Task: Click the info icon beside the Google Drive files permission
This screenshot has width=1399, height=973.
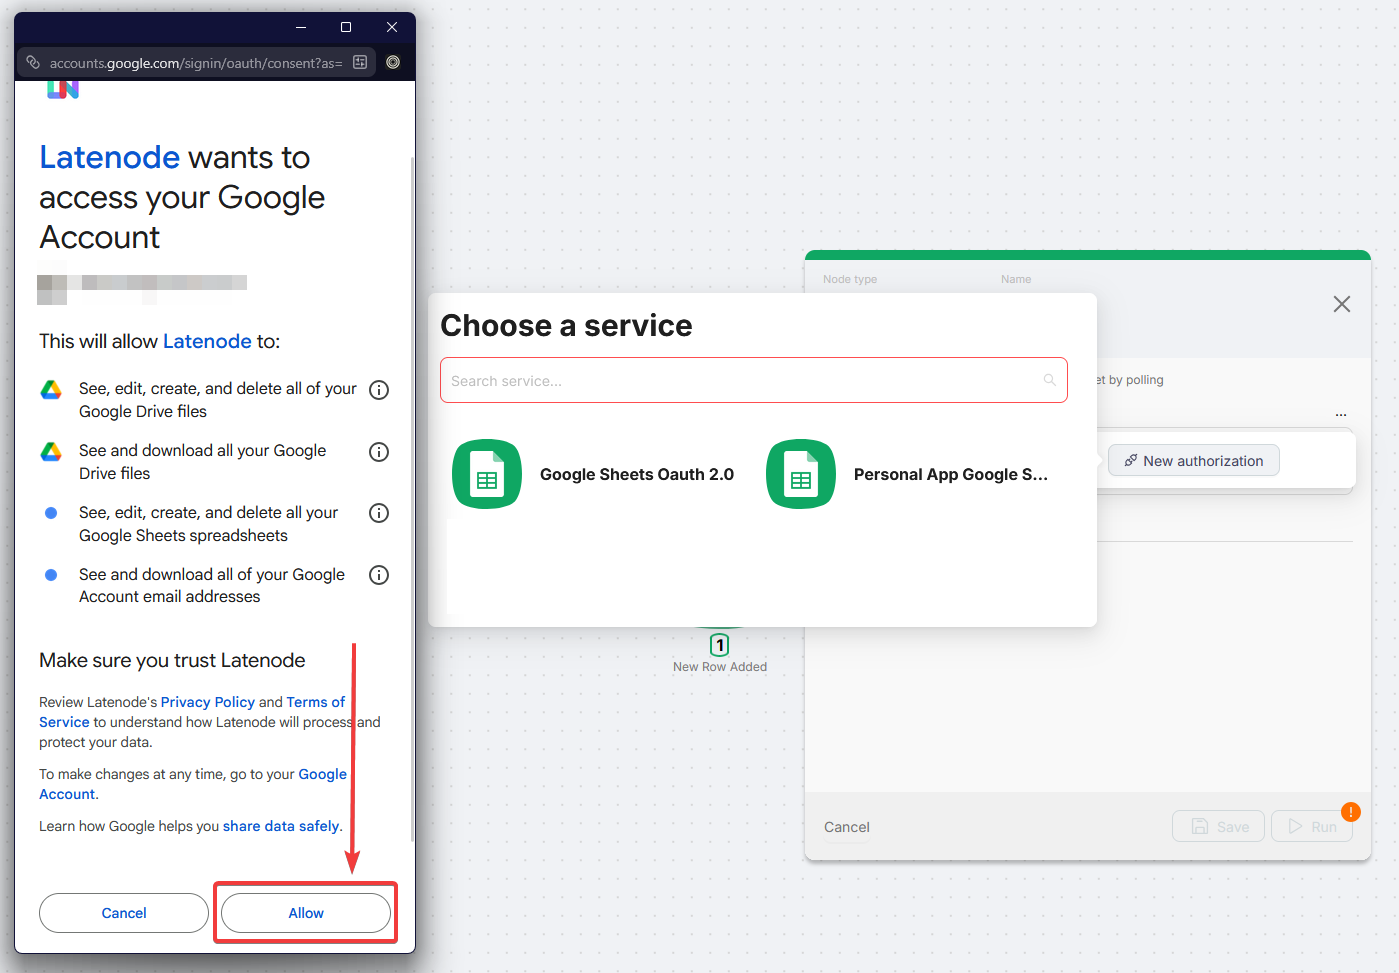Action: point(379,390)
